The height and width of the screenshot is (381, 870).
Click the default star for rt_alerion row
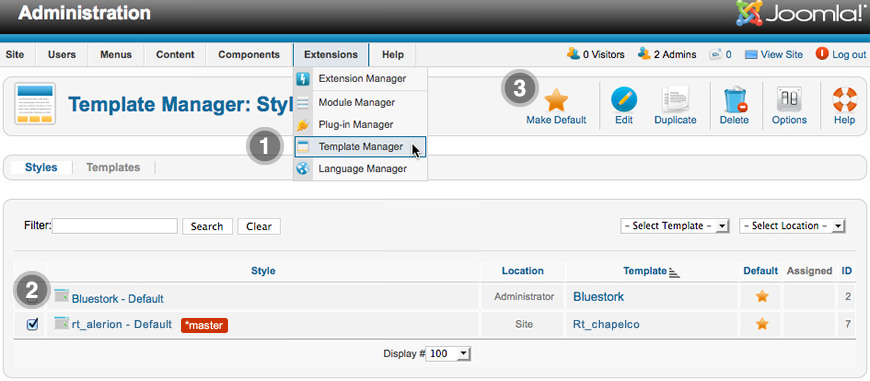pyautogui.click(x=762, y=324)
